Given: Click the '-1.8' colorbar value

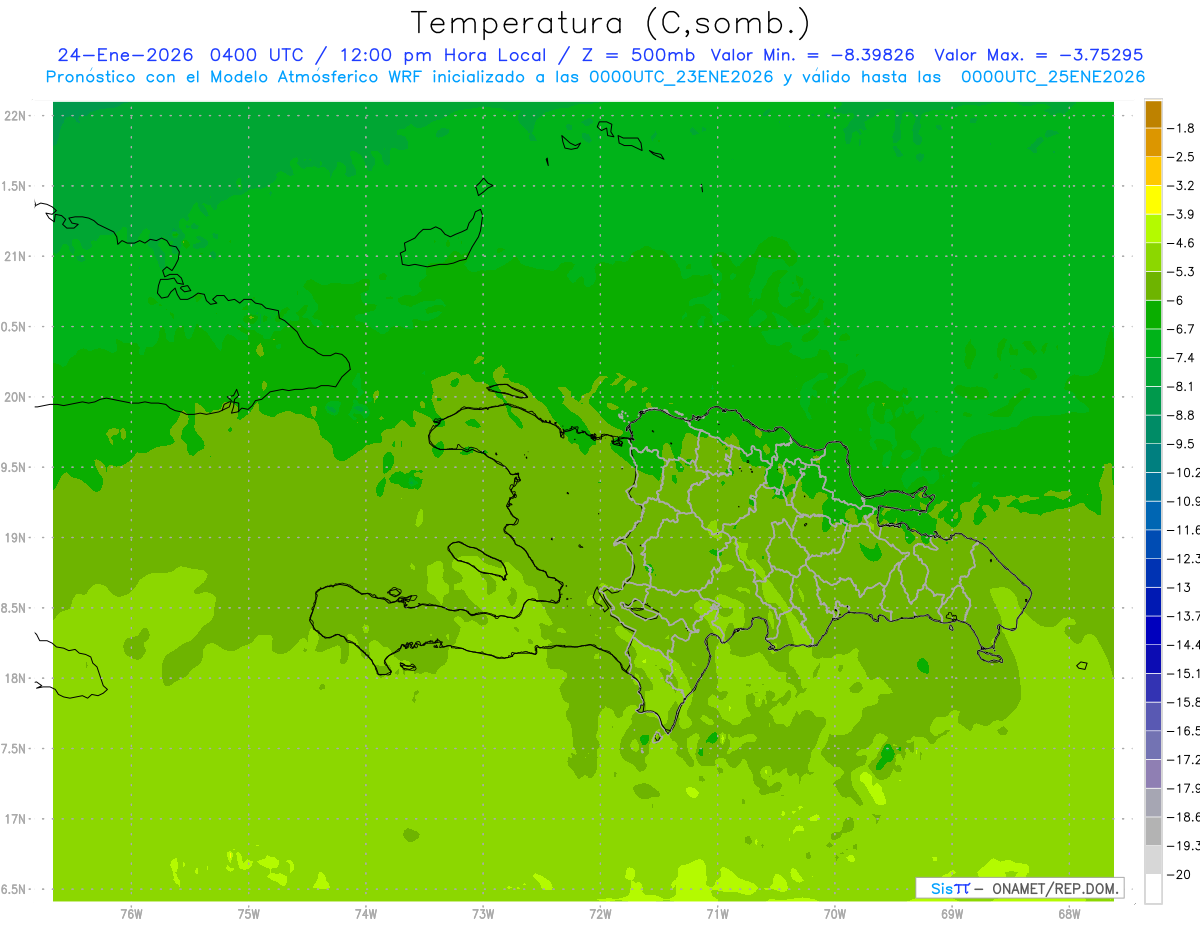Looking at the screenshot, I should coord(1182,128).
